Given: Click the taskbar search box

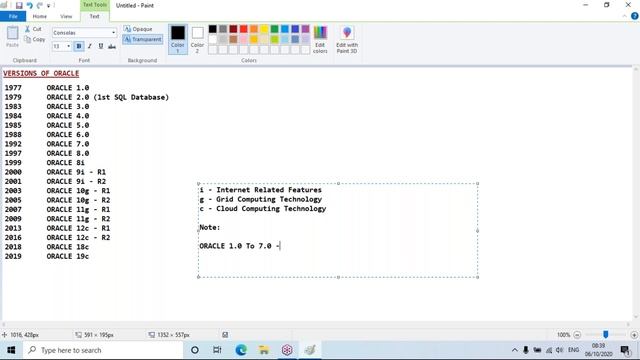Looking at the screenshot, I should [x=102, y=350].
